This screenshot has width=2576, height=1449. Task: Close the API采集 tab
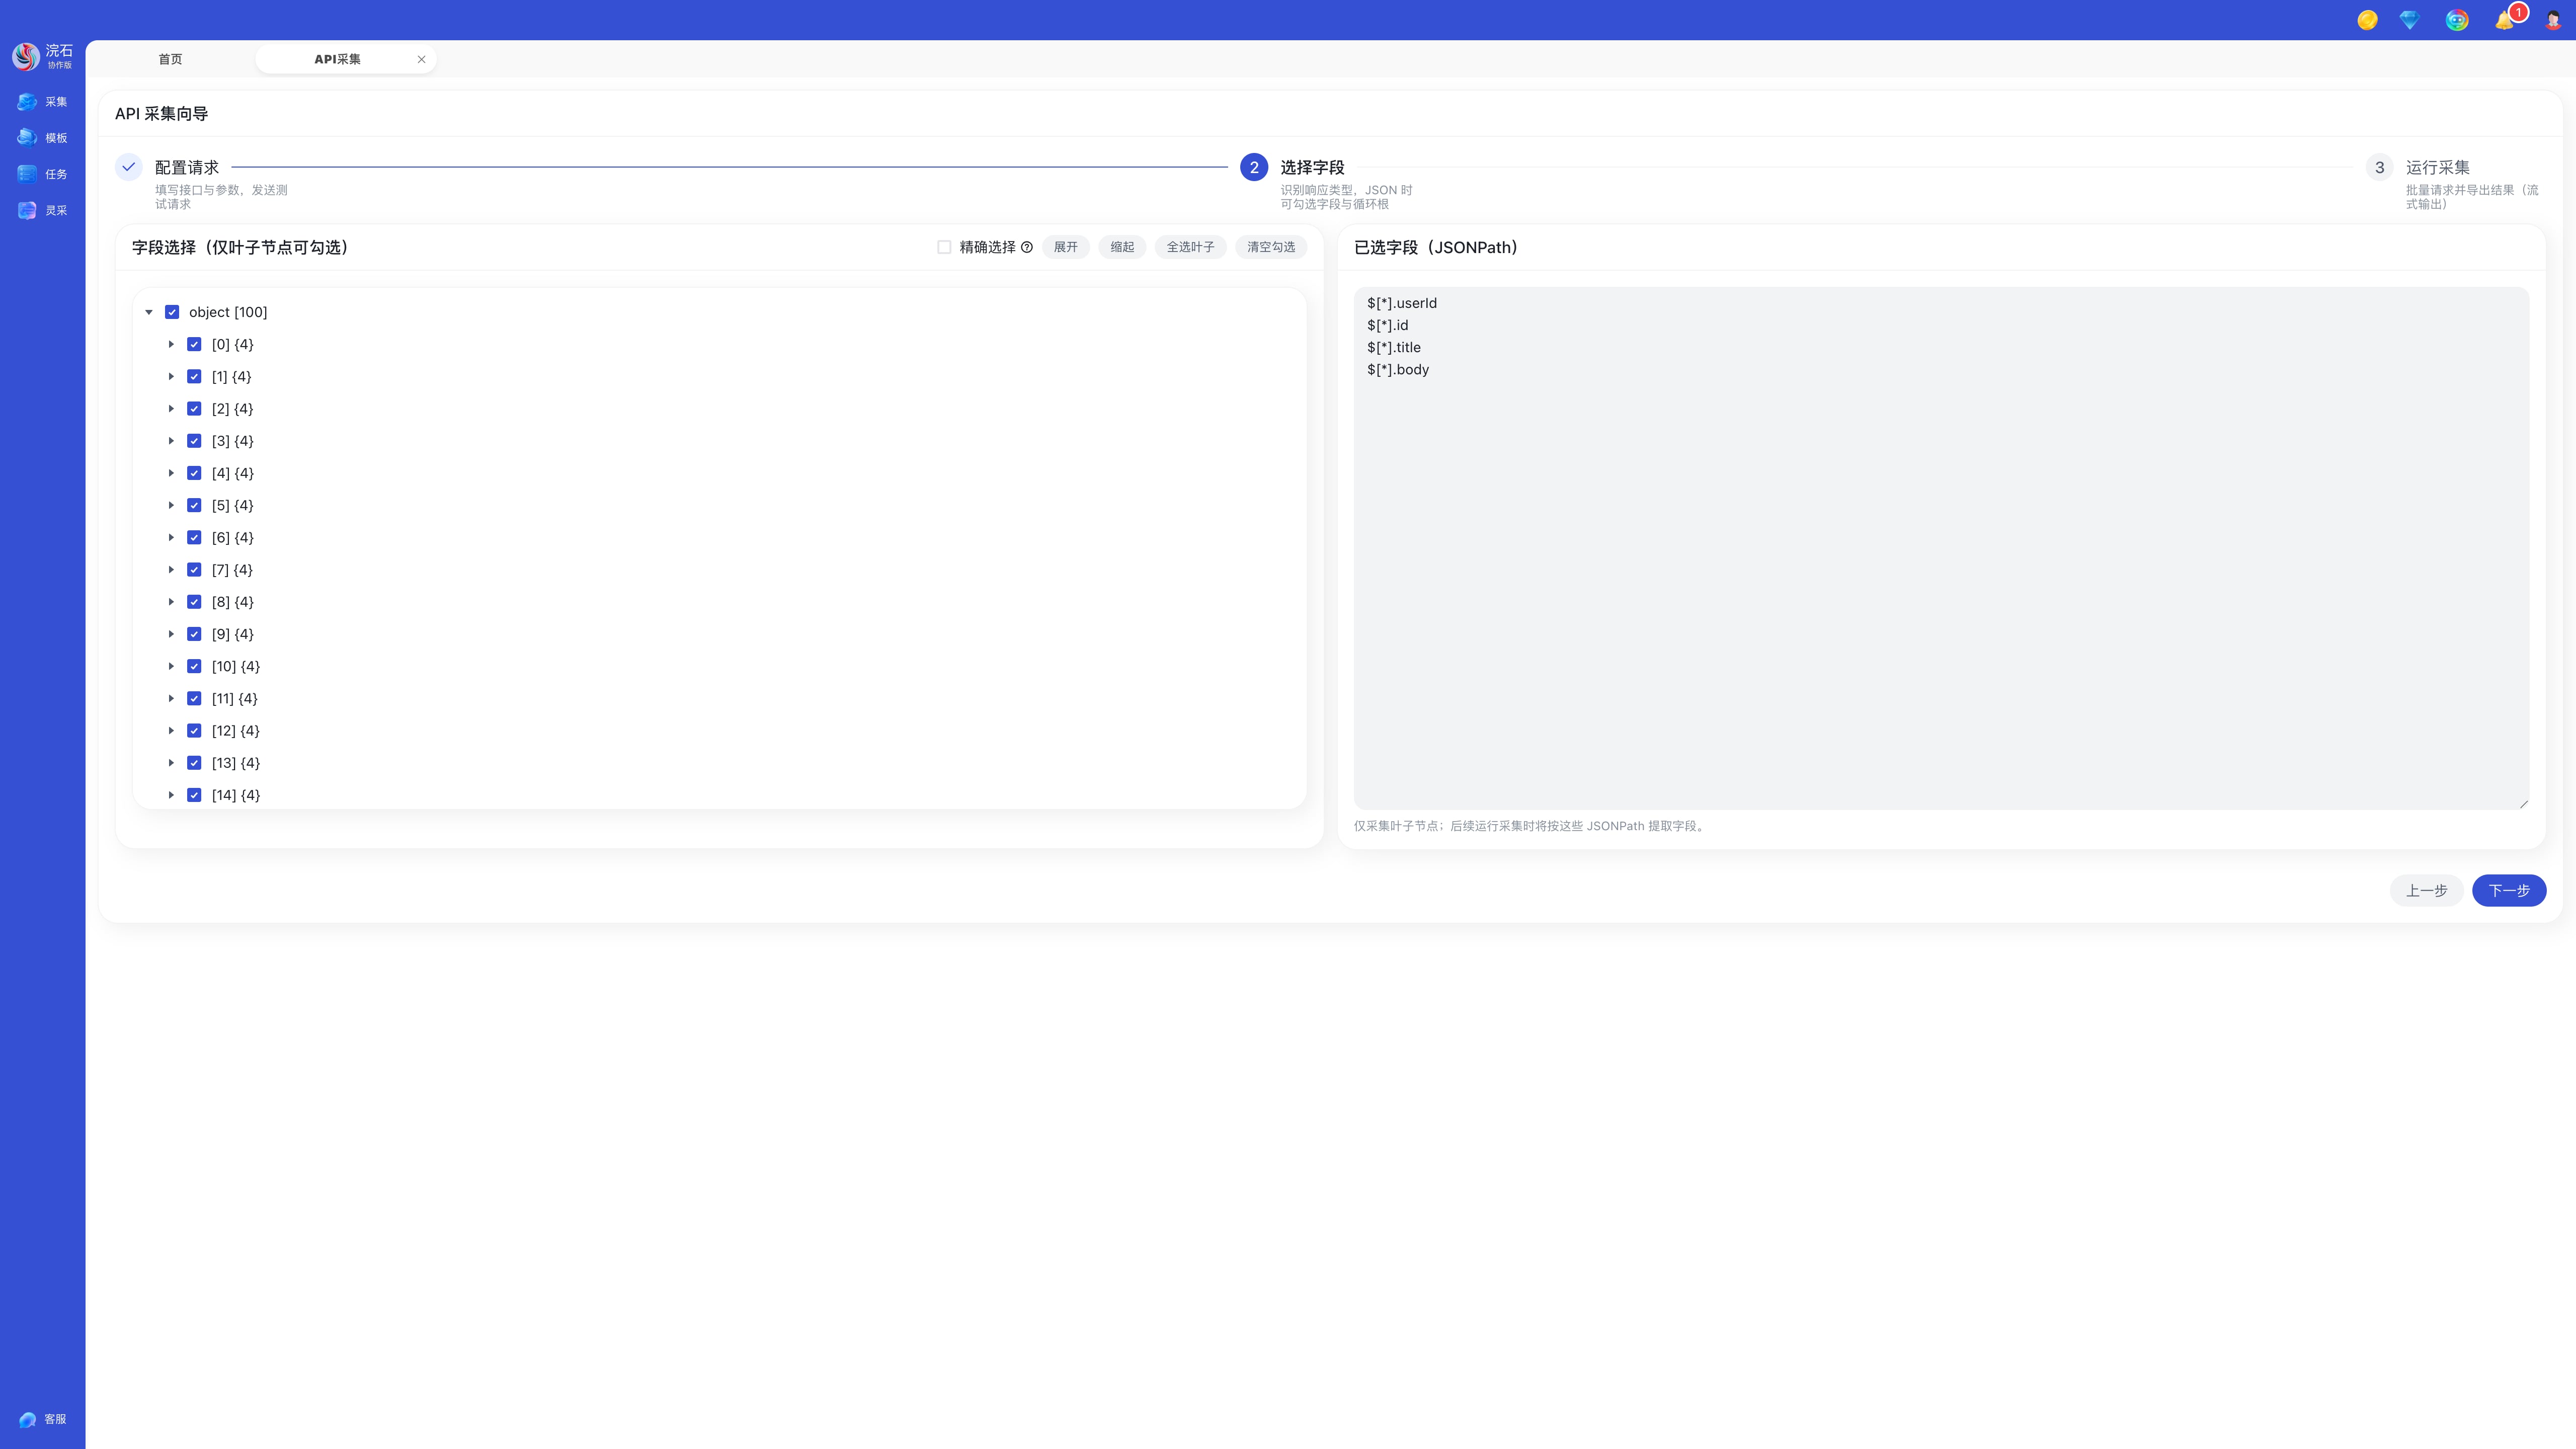pos(421,59)
